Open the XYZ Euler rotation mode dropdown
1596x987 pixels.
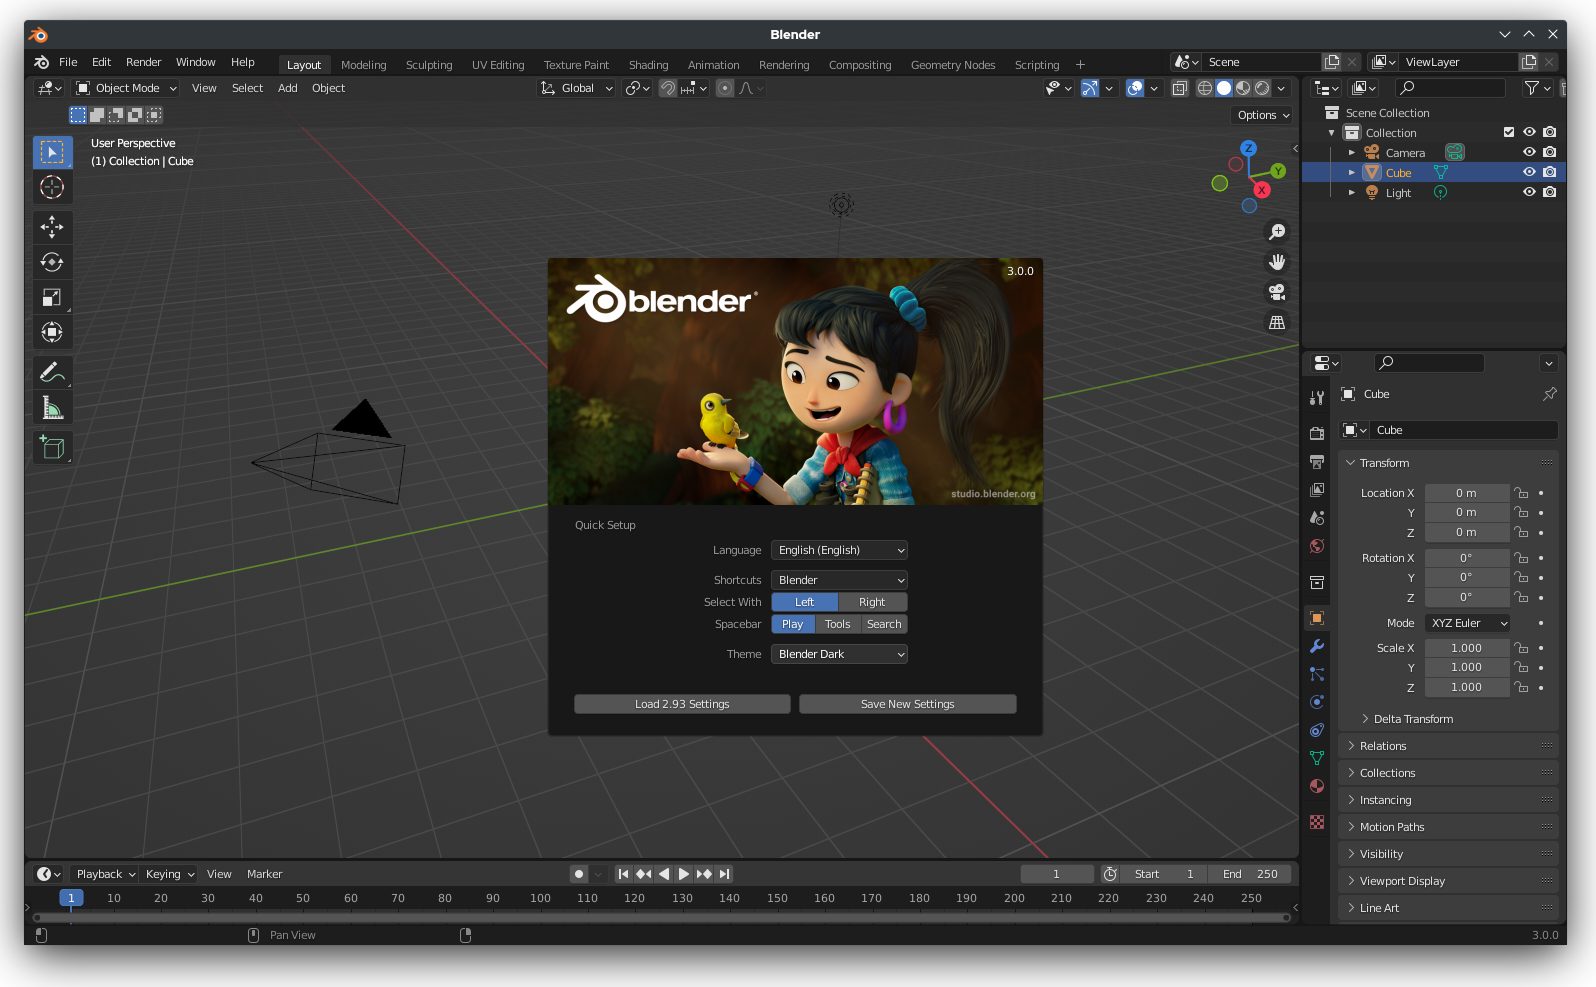tap(1467, 623)
